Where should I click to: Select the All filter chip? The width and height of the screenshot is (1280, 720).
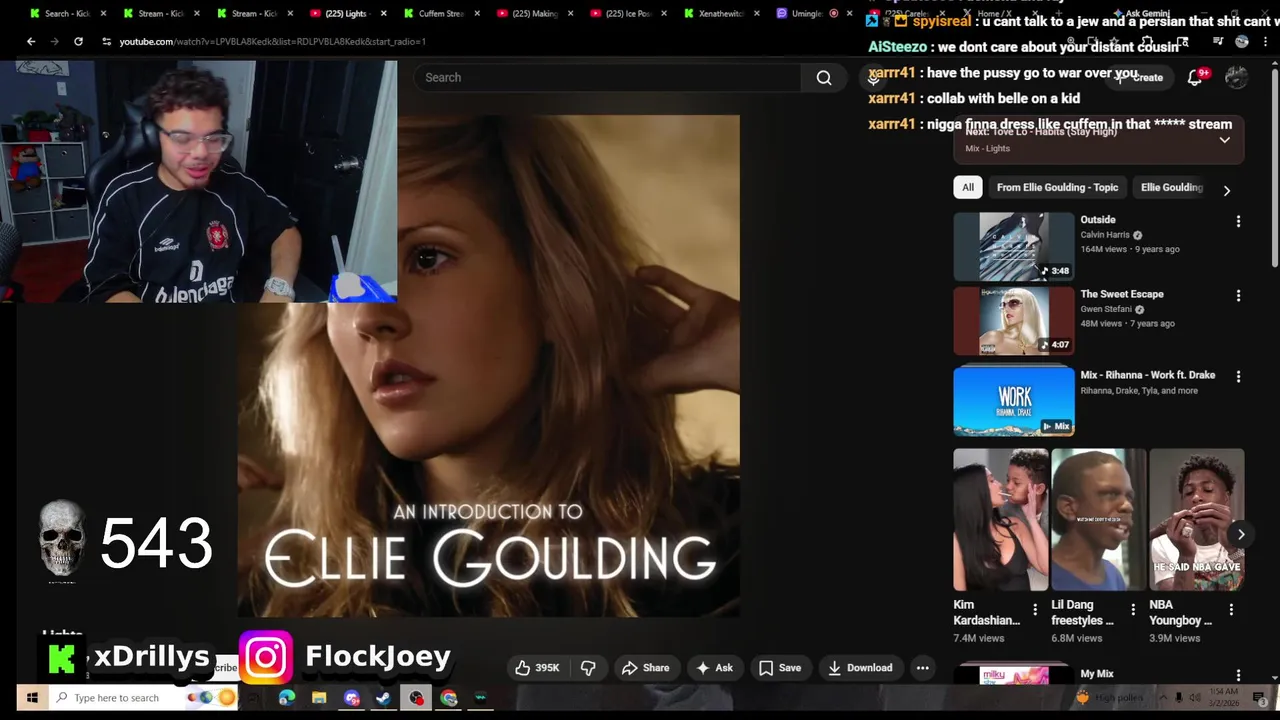pyautogui.click(x=968, y=187)
